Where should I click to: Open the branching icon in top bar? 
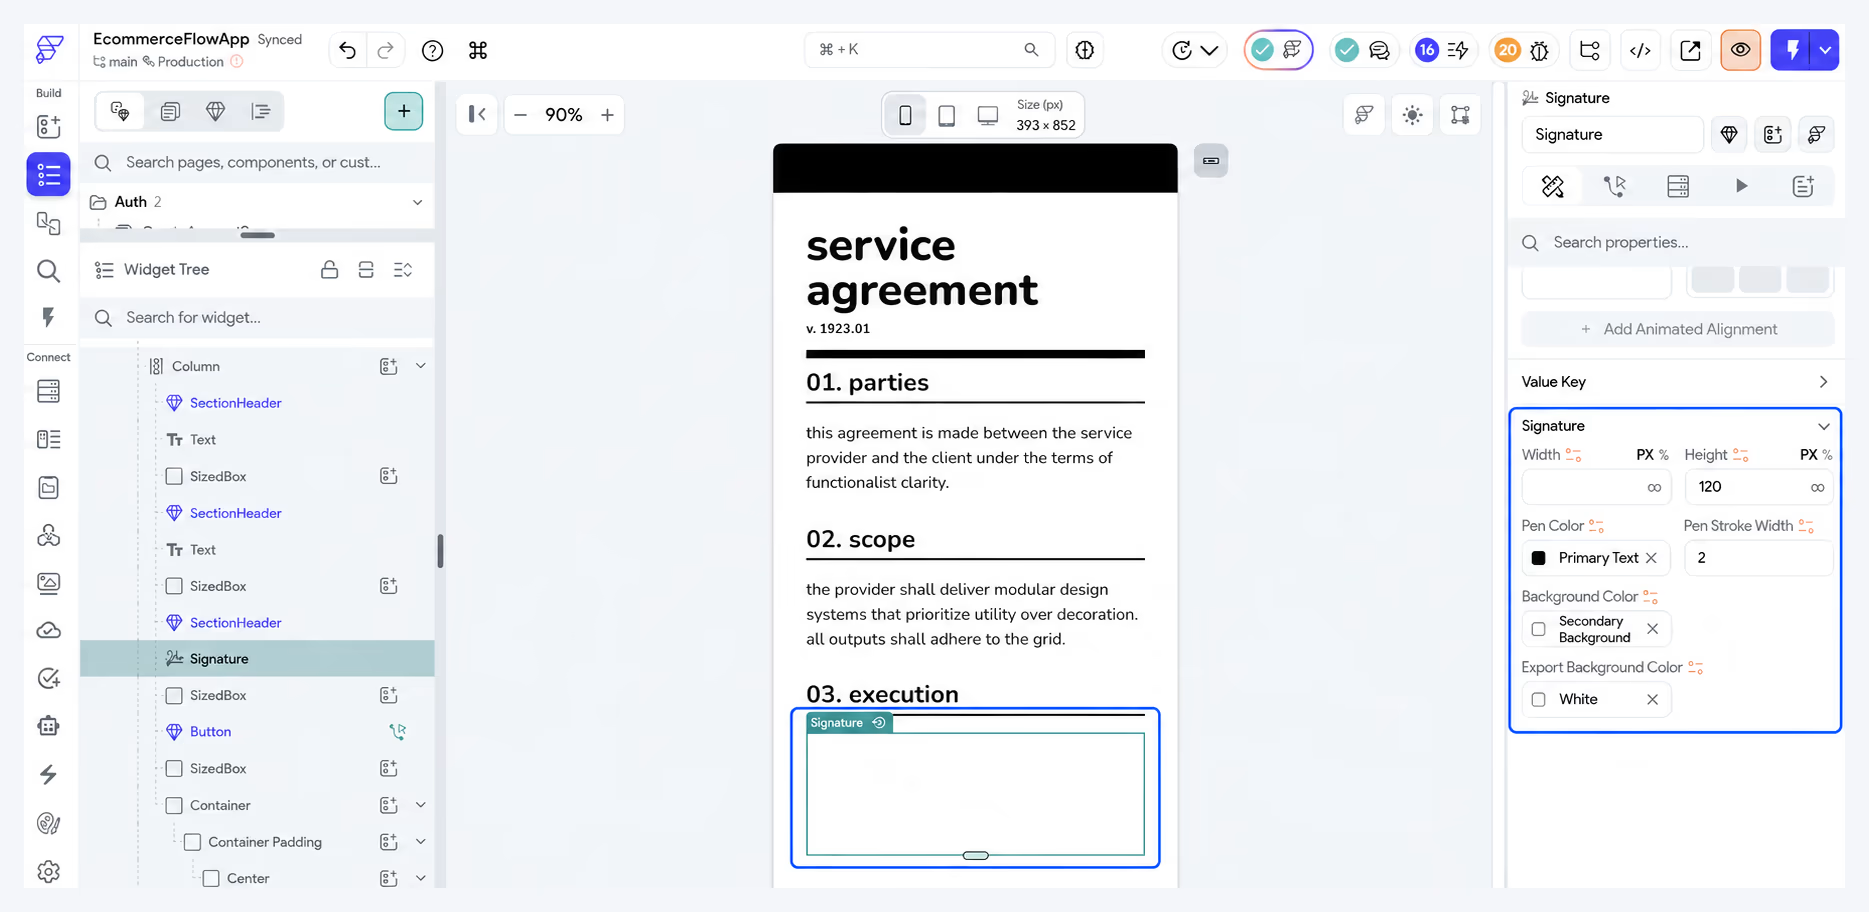[1590, 50]
